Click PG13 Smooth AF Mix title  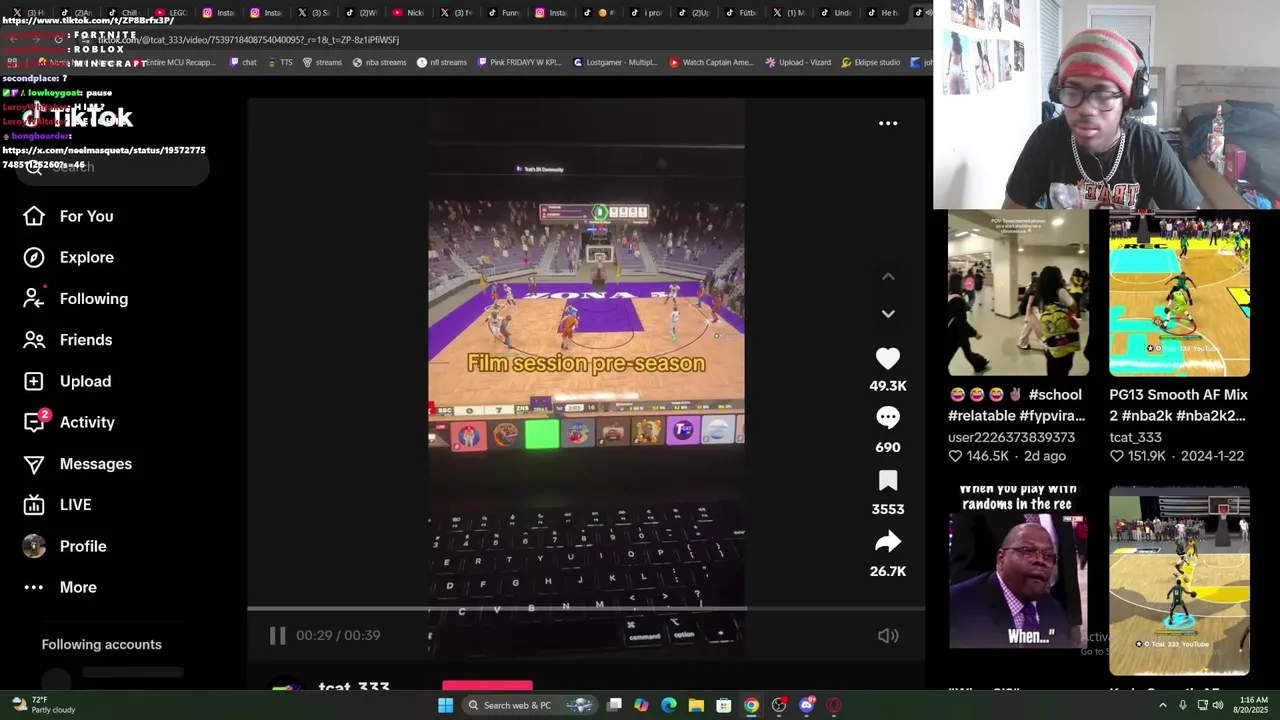point(1178,405)
